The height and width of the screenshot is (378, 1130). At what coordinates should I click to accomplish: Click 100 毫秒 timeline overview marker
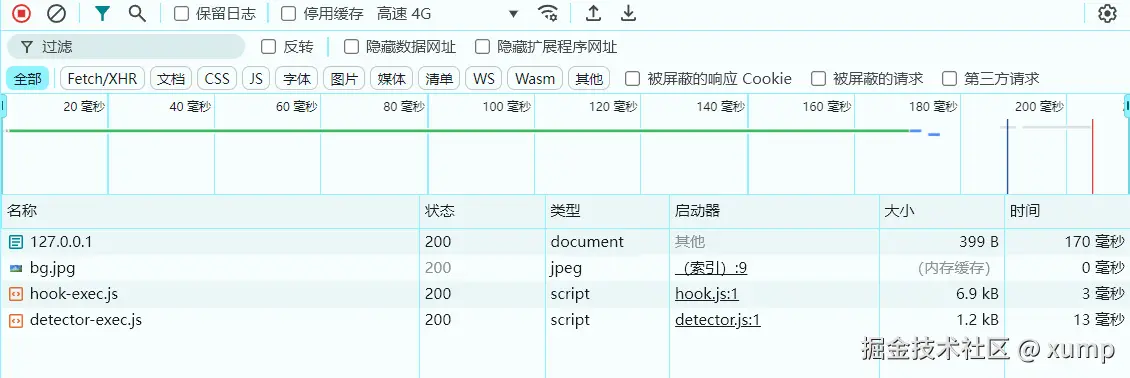507,107
